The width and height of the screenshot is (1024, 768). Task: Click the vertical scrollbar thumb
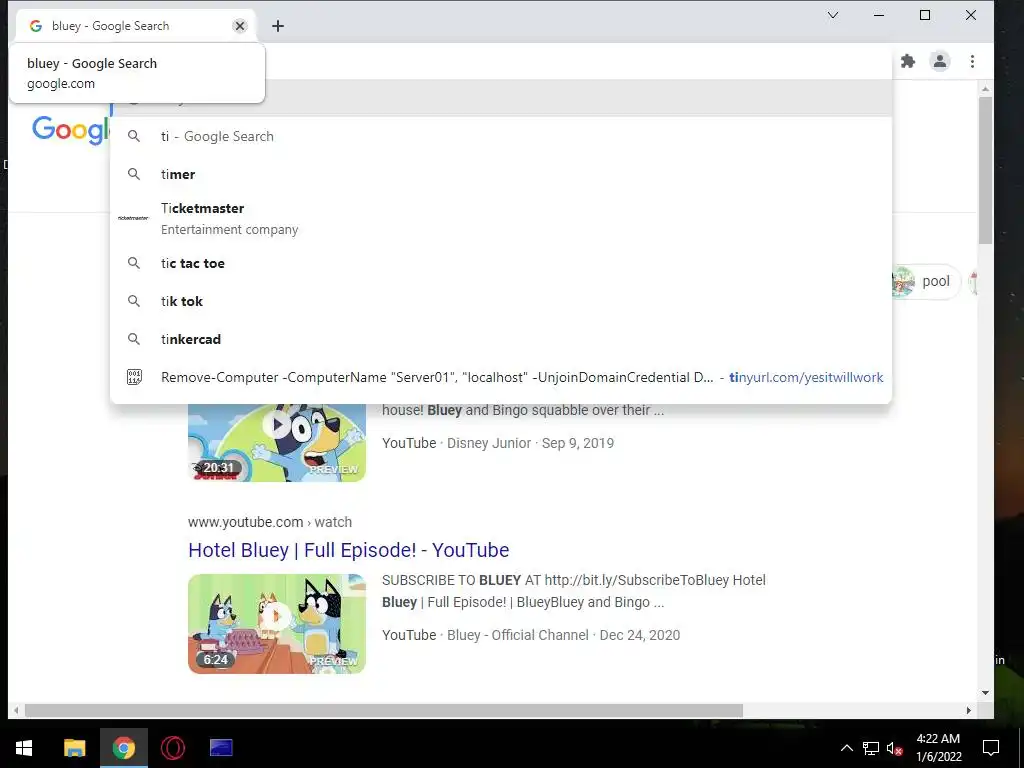(985, 171)
